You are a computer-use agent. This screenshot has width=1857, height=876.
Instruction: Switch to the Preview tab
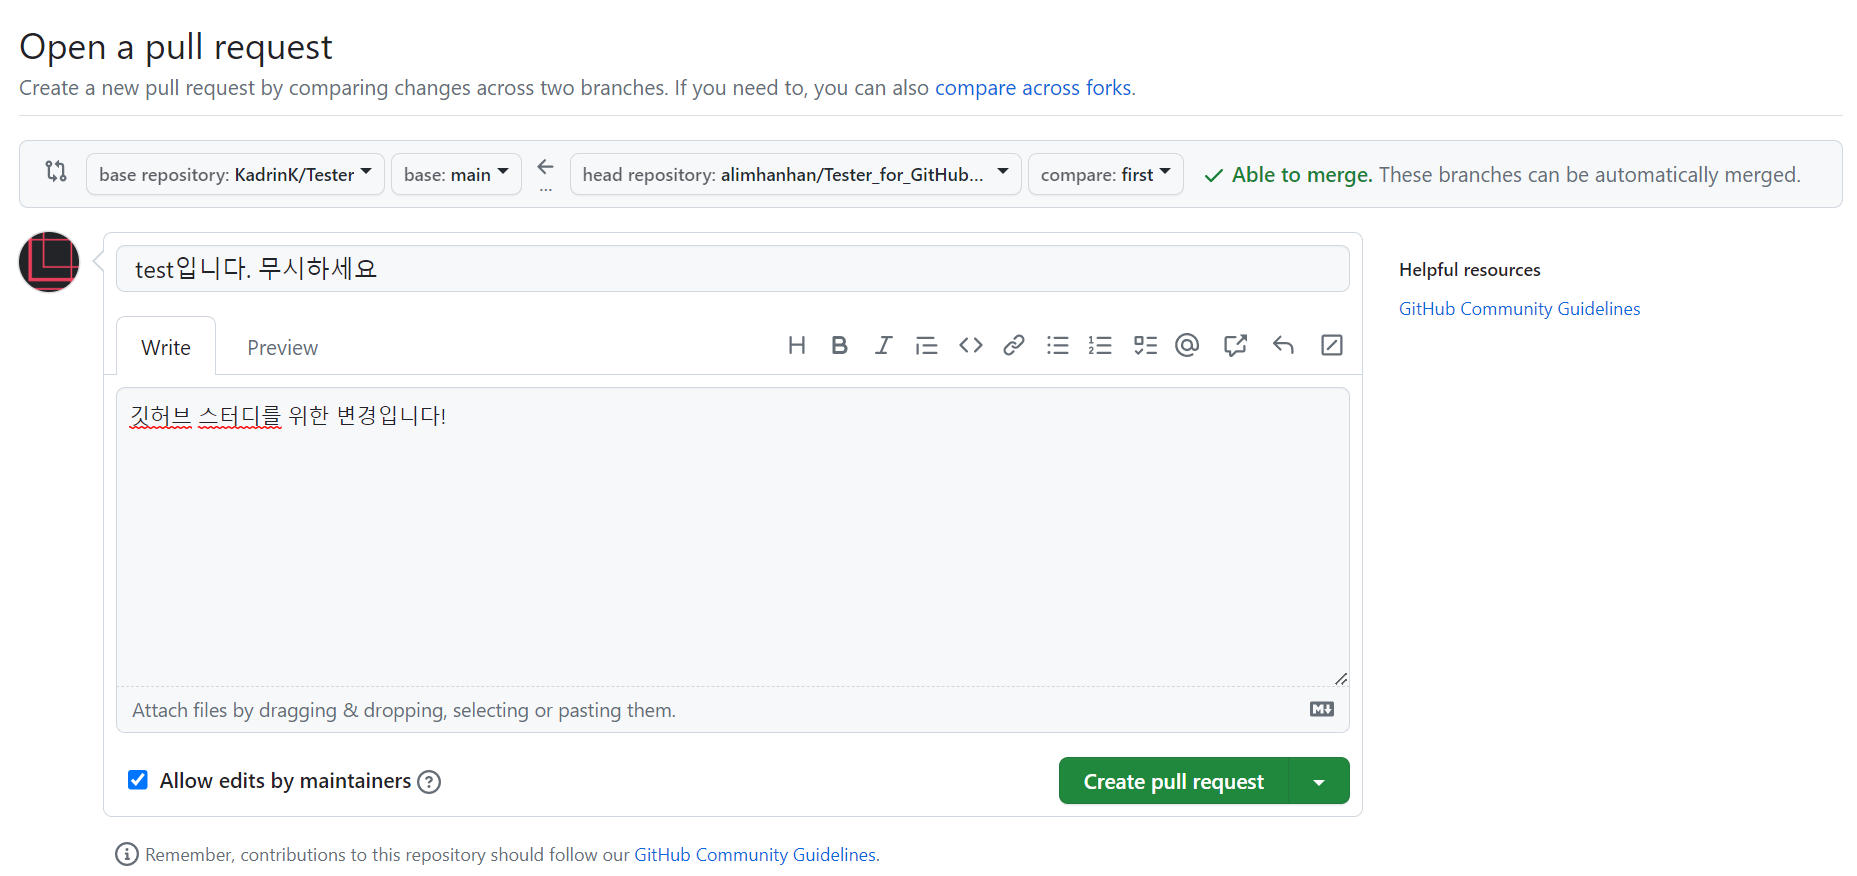coord(282,347)
